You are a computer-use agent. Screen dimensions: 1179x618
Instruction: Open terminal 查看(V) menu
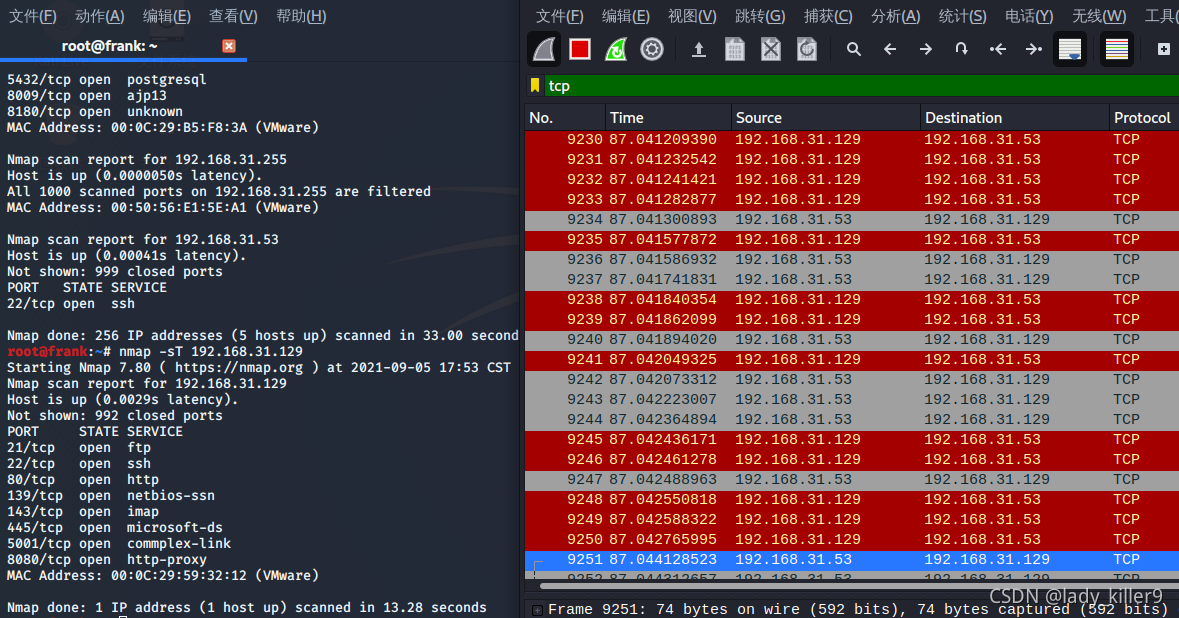tap(233, 16)
